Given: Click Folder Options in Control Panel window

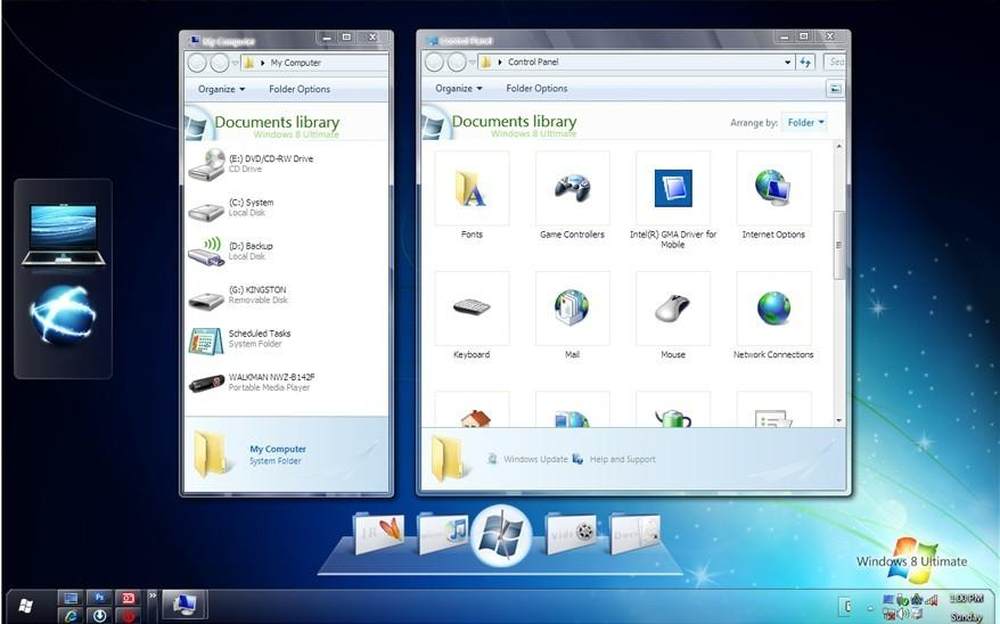Looking at the screenshot, I should pyautogui.click(x=537, y=89).
